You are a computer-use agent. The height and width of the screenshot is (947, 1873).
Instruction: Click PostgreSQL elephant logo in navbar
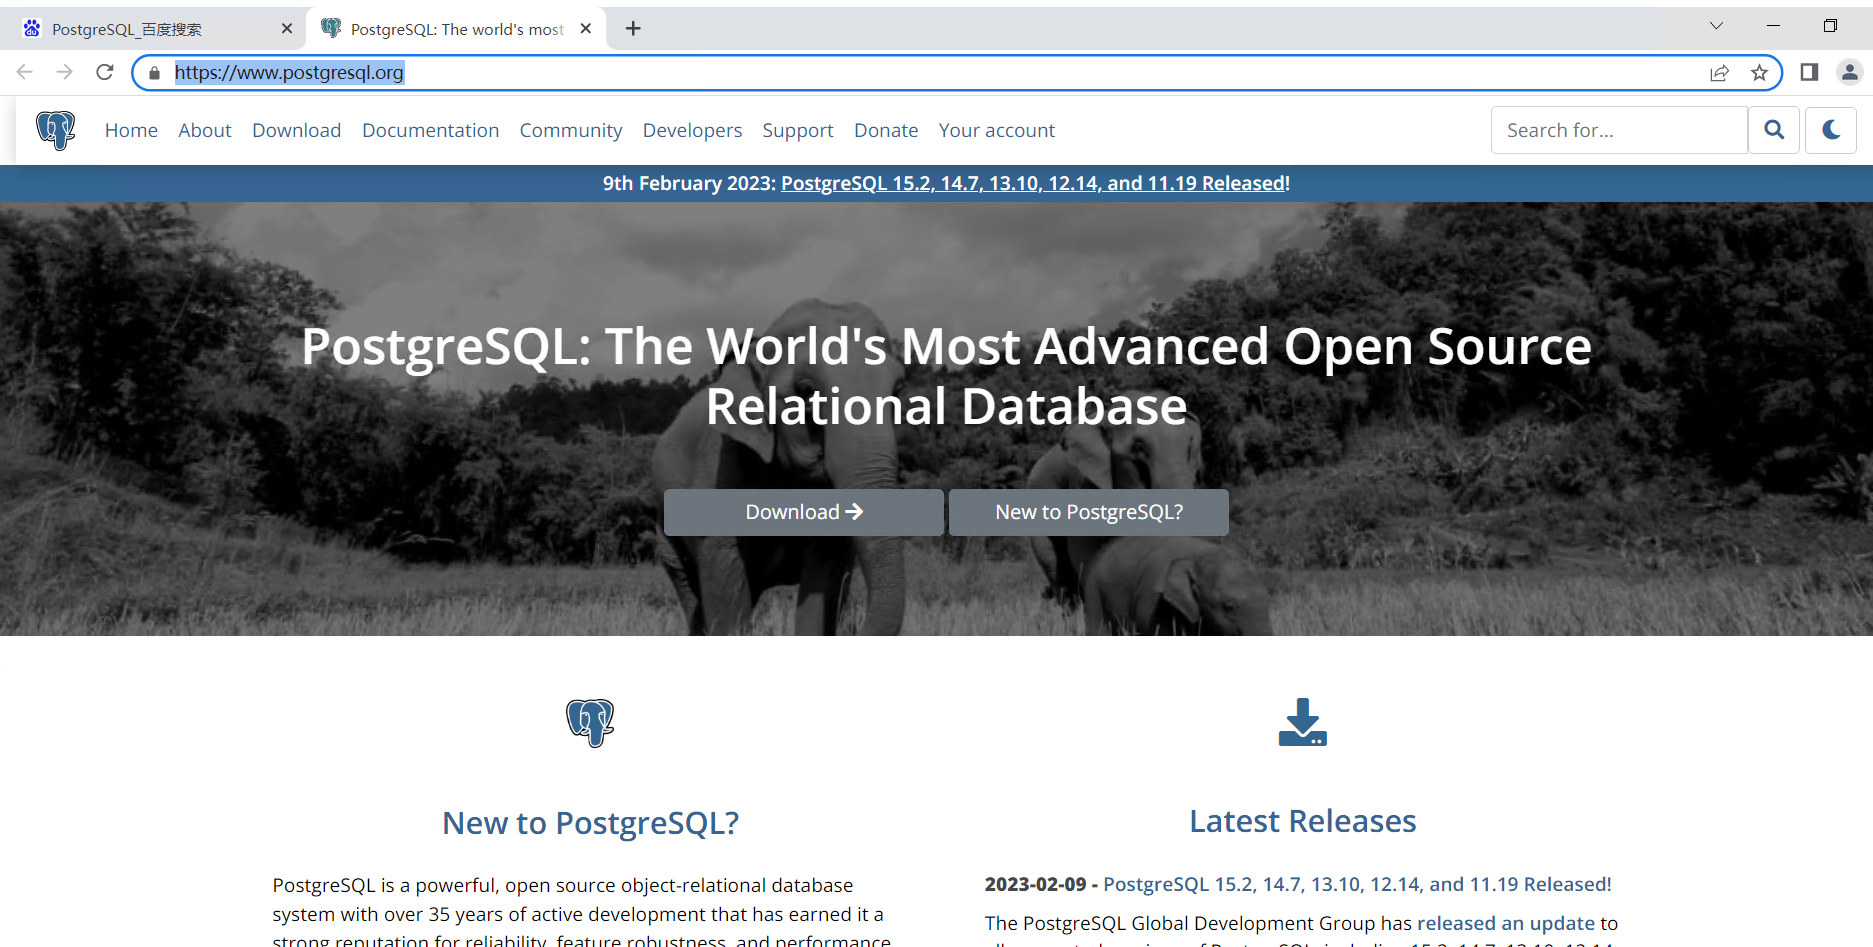[56, 130]
